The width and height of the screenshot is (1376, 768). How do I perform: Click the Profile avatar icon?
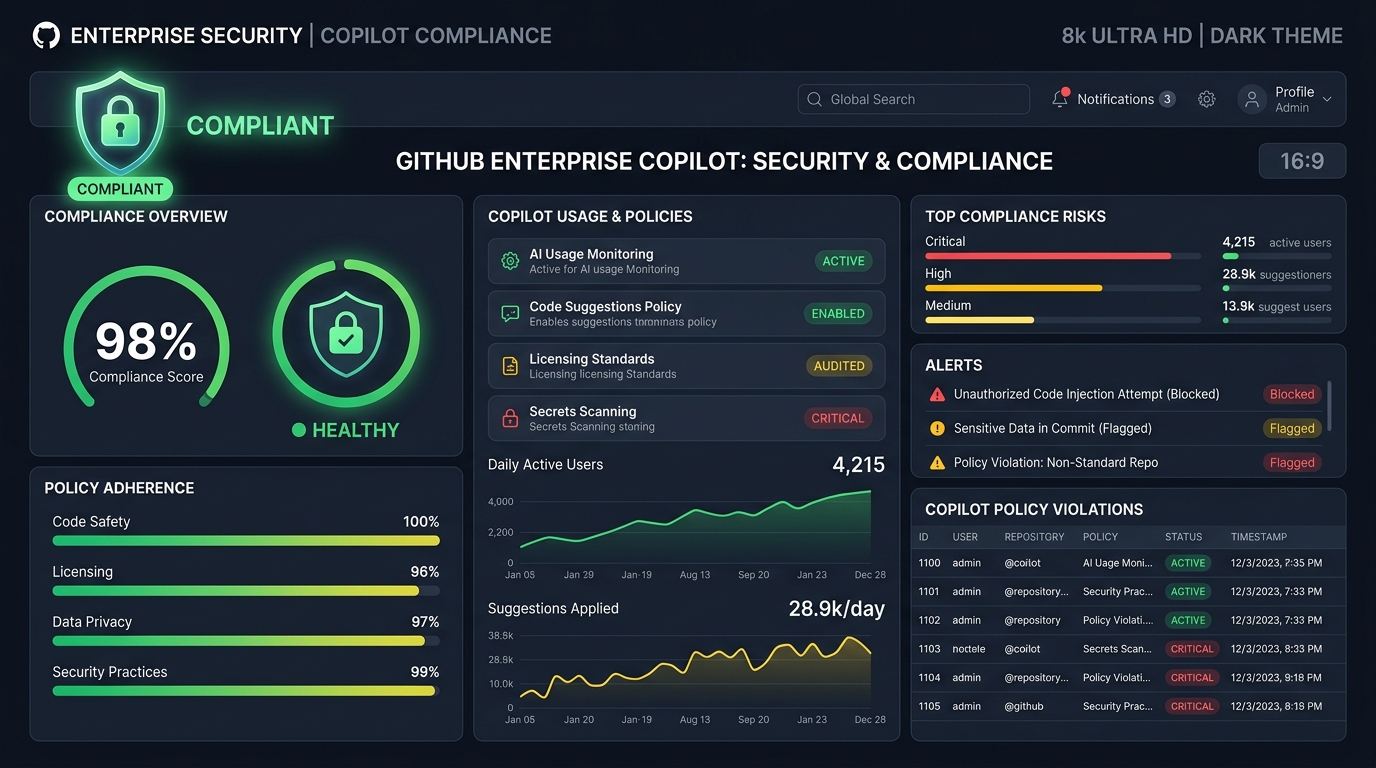(x=1252, y=99)
